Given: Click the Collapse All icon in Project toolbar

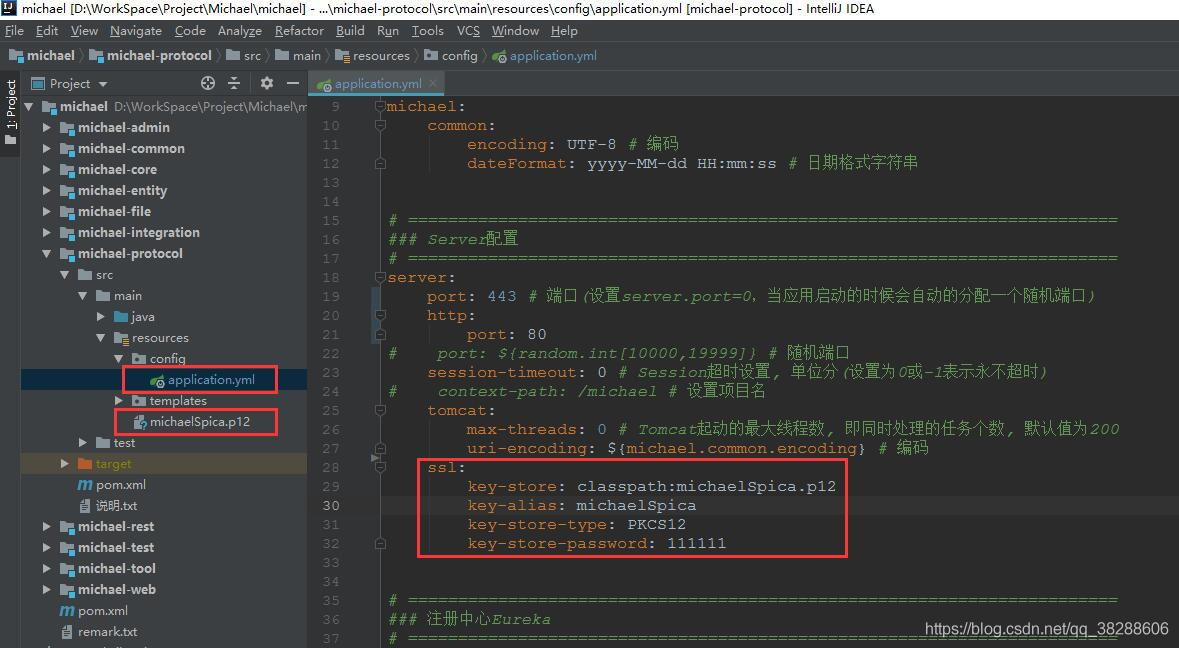Looking at the screenshot, I should (x=233, y=83).
